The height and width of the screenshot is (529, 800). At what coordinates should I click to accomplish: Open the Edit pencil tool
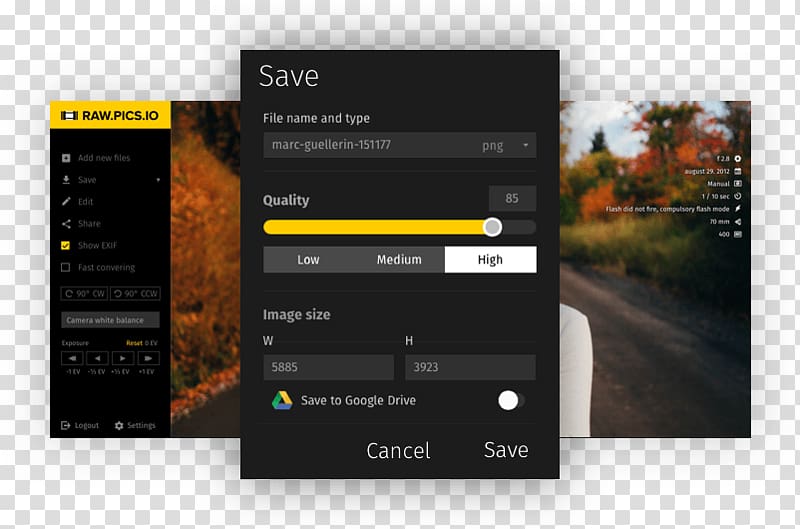pyautogui.click(x=66, y=201)
